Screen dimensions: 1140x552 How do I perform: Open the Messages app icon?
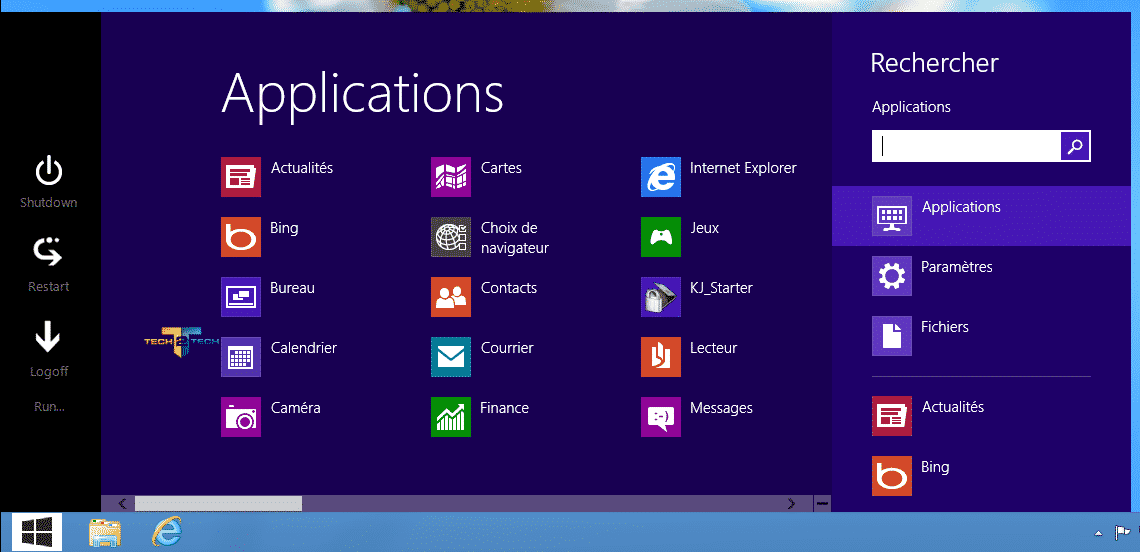pyautogui.click(x=661, y=417)
